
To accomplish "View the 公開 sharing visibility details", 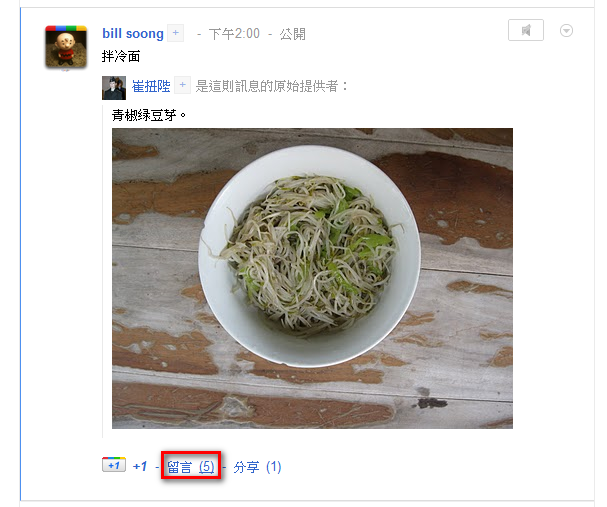I will [x=293, y=34].
